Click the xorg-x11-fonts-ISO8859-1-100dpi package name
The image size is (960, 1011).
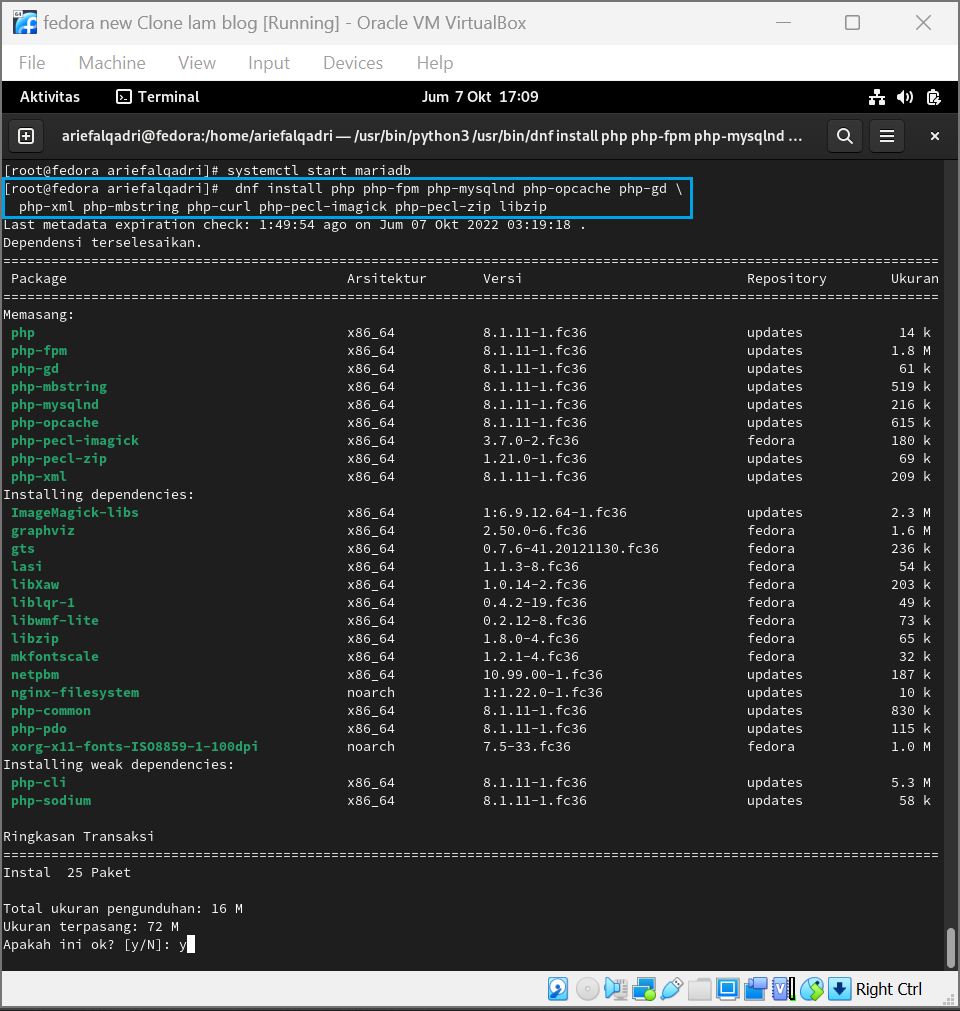coord(134,747)
